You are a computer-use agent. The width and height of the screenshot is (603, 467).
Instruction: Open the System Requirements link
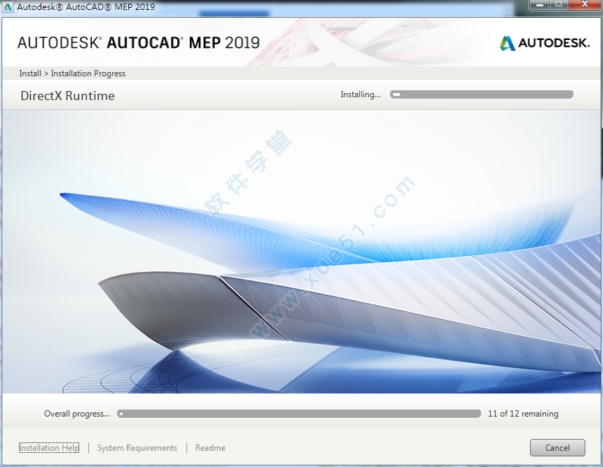[x=137, y=448]
